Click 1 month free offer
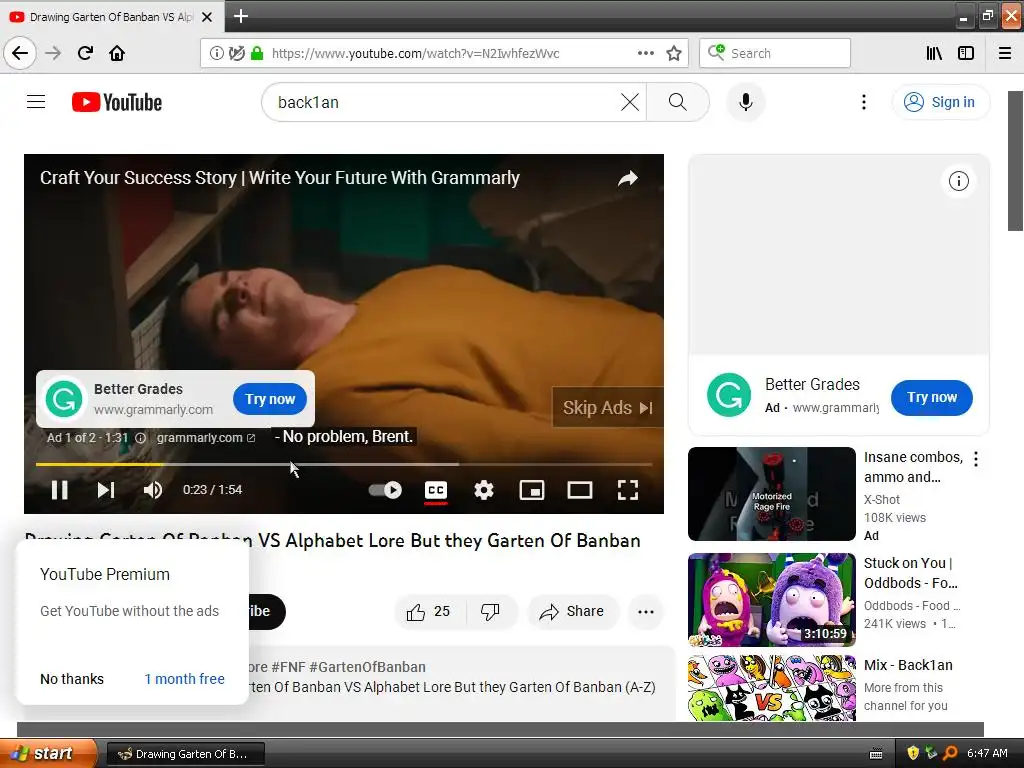Image resolution: width=1024 pixels, height=768 pixels. [x=184, y=679]
